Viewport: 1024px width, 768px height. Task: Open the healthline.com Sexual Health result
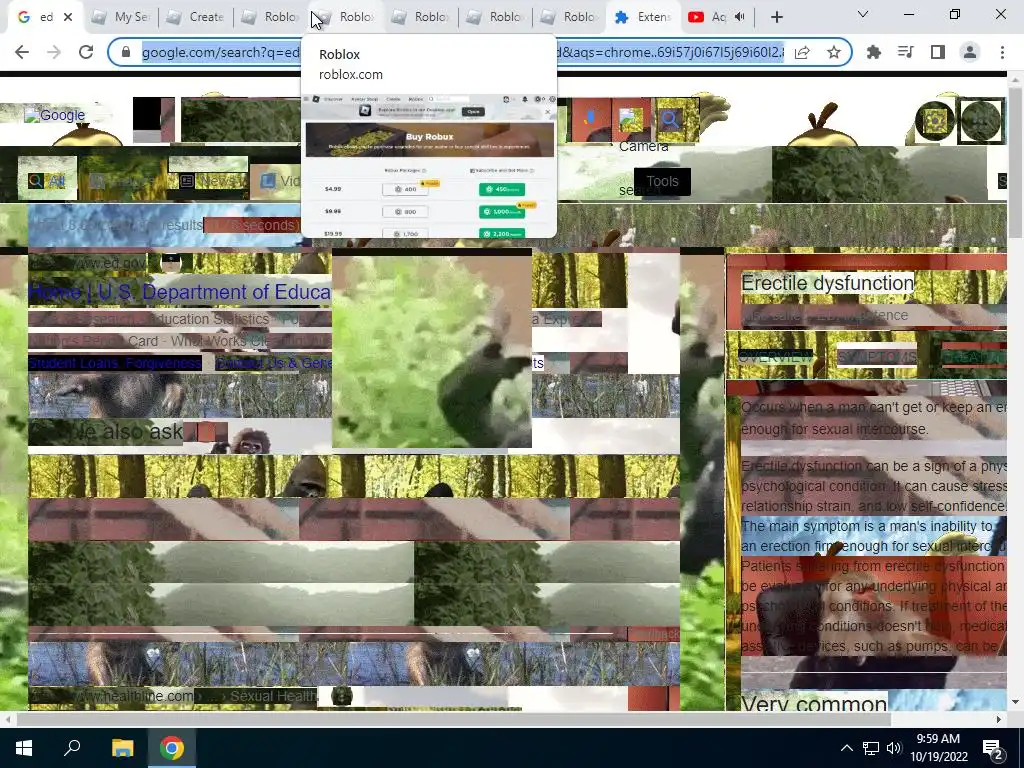coord(173,696)
